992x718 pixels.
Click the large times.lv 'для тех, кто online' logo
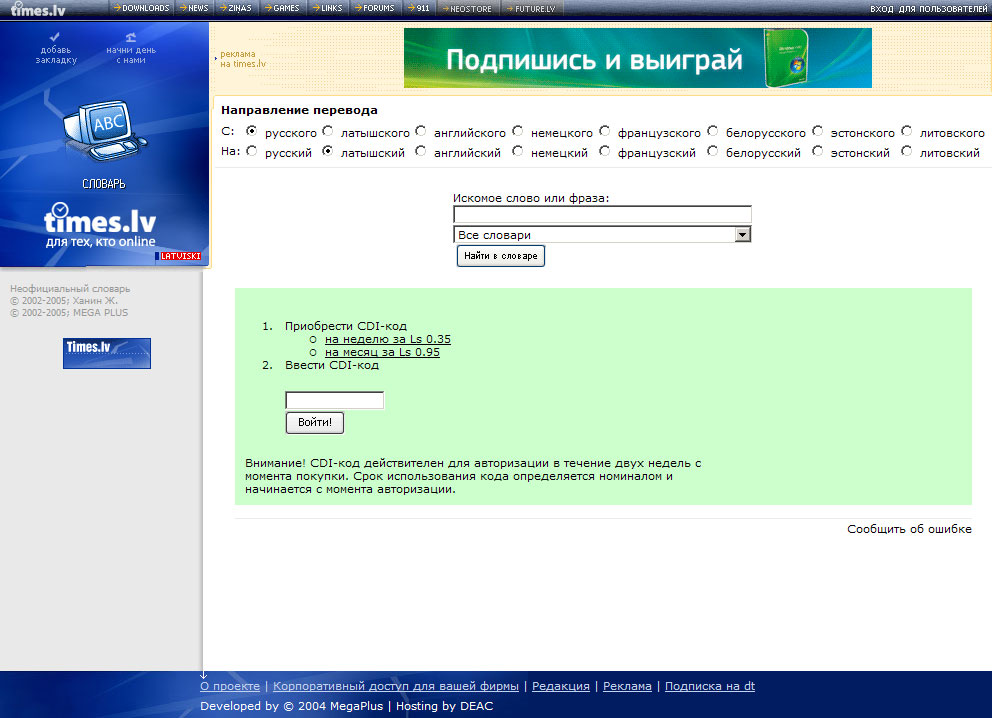pyautogui.click(x=100, y=226)
